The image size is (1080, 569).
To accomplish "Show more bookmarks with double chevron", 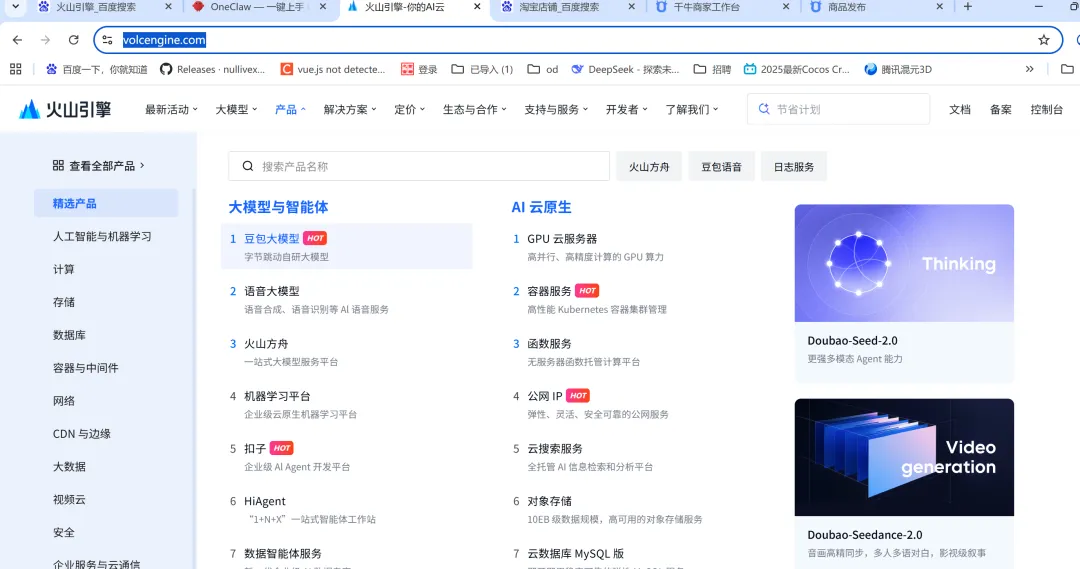I will (1029, 69).
